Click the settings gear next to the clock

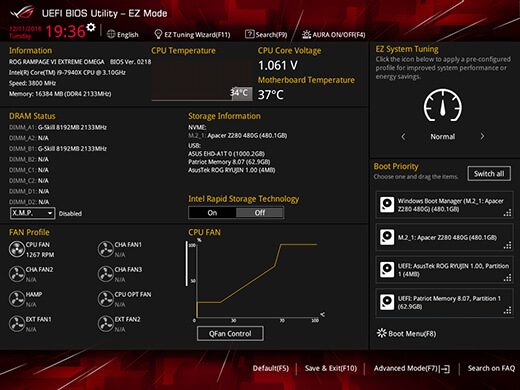(91, 27)
